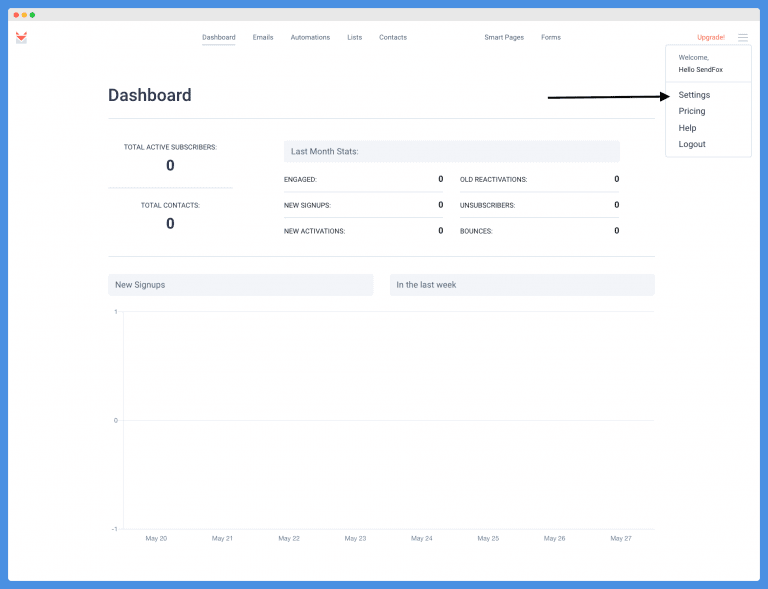Click the May 20 axis label
Screen dimensions: 768x589
pos(156,538)
